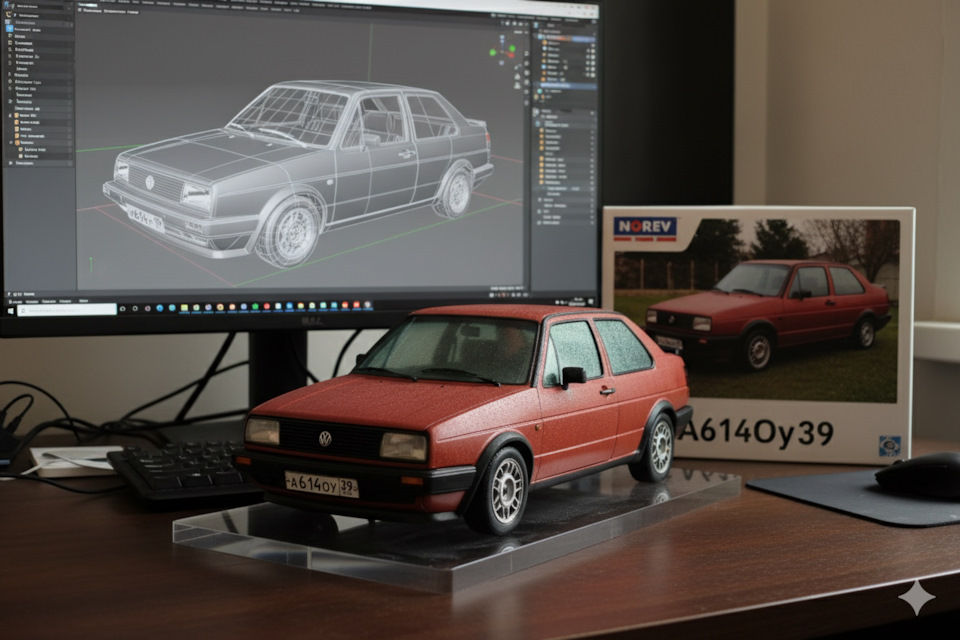Click the taskbar search box

67,310
